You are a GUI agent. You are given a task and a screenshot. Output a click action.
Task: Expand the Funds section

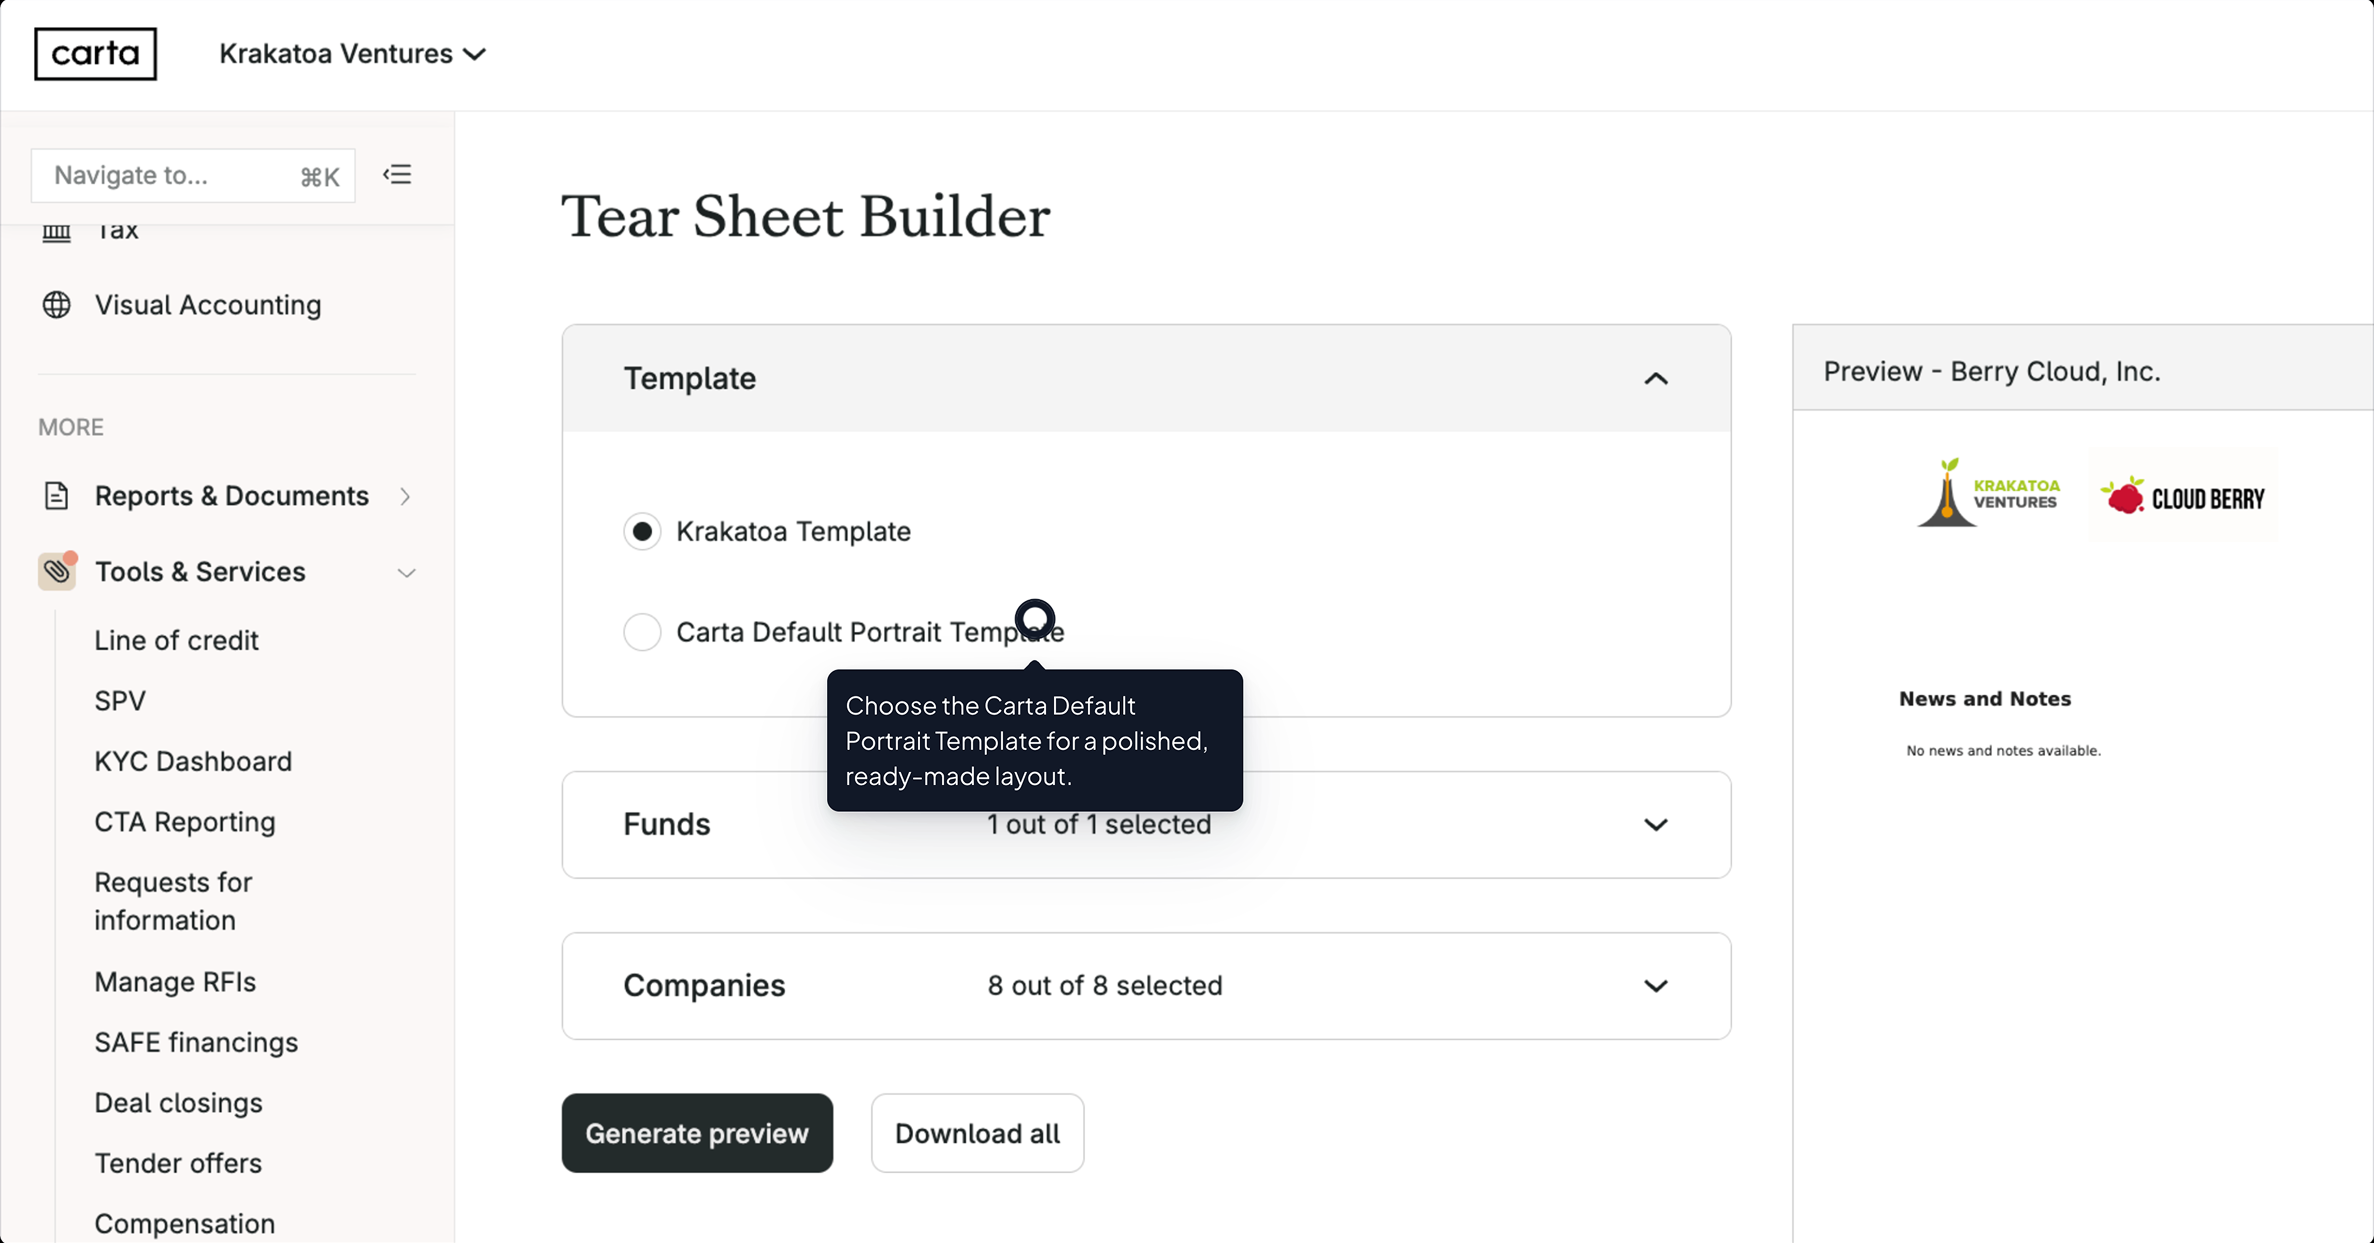[1656, 824]
